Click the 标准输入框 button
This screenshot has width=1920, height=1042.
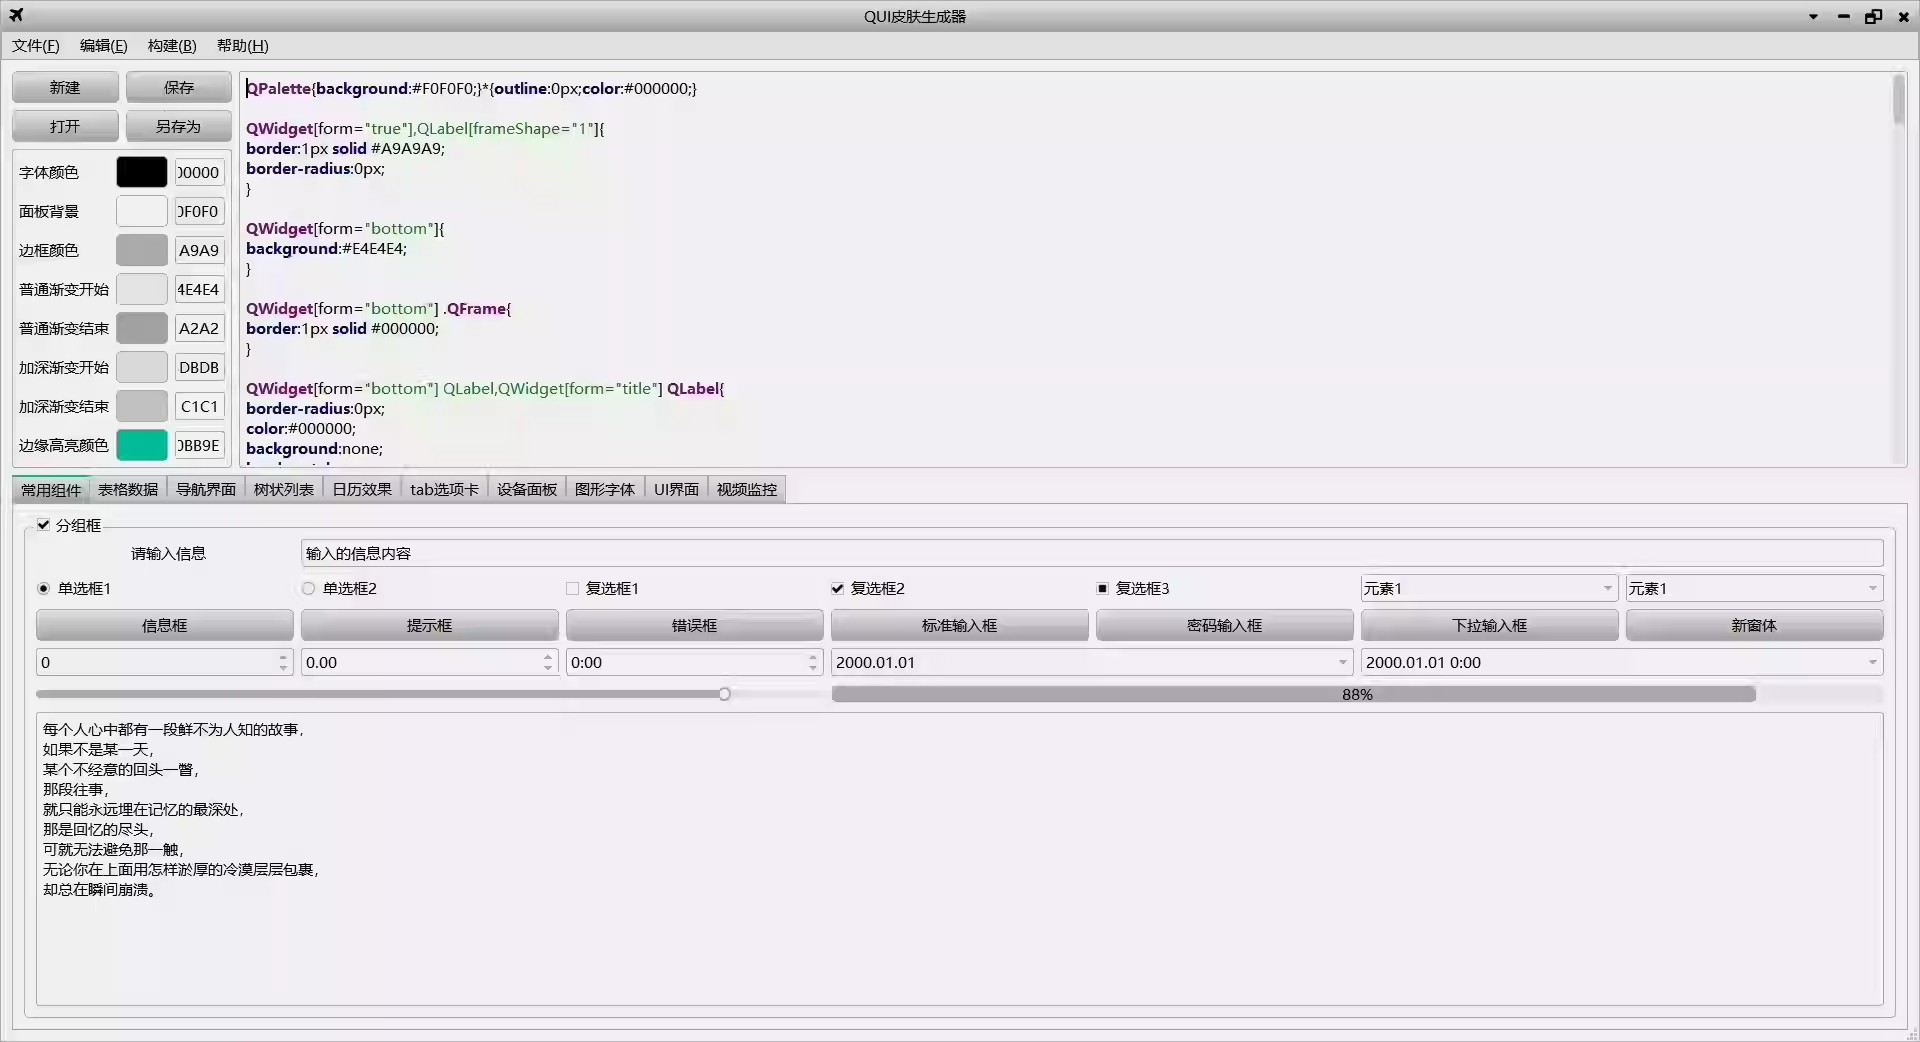(x=960, y=625)
